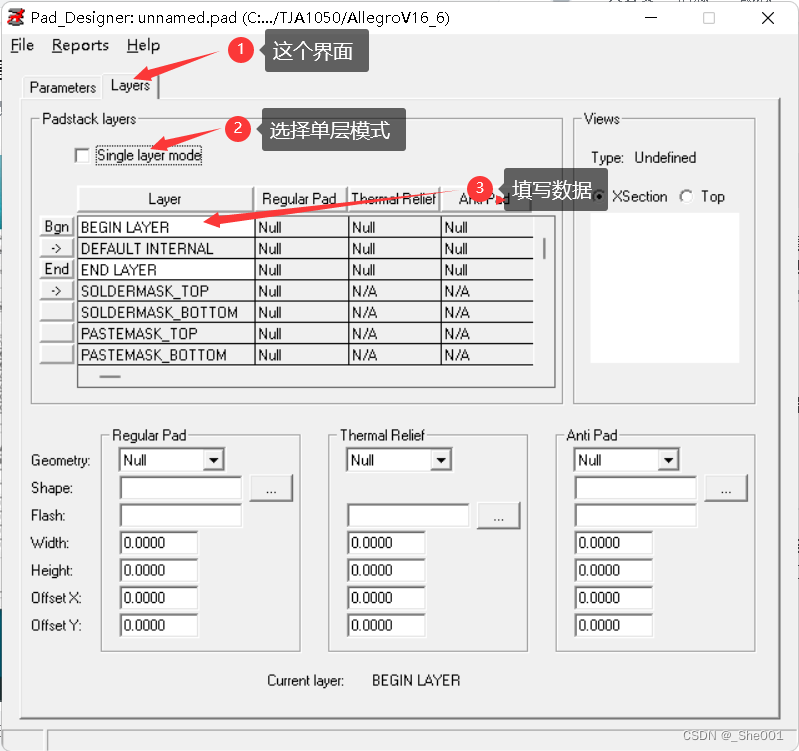Expand Anti Pad Geometry dropdown
799x751 pixels.
(x=668, y=460)
